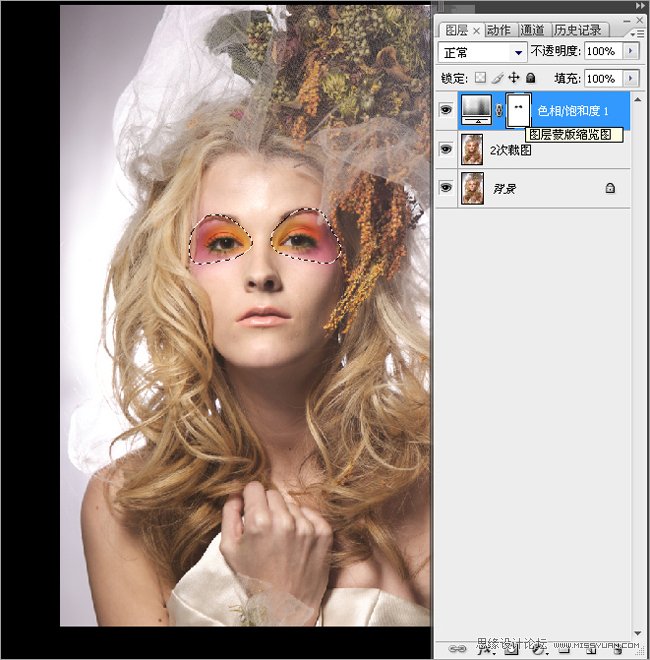
Task: Open layers panel flyout menu
Action: tap(637, 31)
